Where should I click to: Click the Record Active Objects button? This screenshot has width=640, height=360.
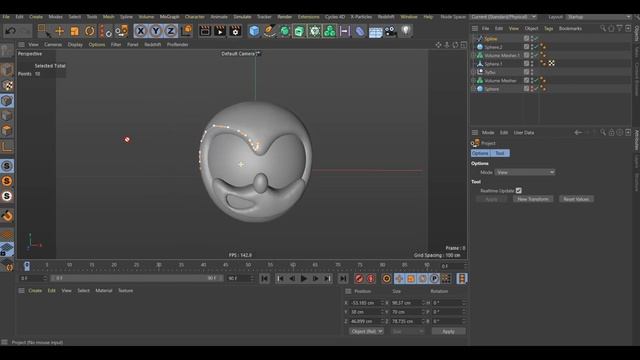pyautogui.click(x=359, y=279)
